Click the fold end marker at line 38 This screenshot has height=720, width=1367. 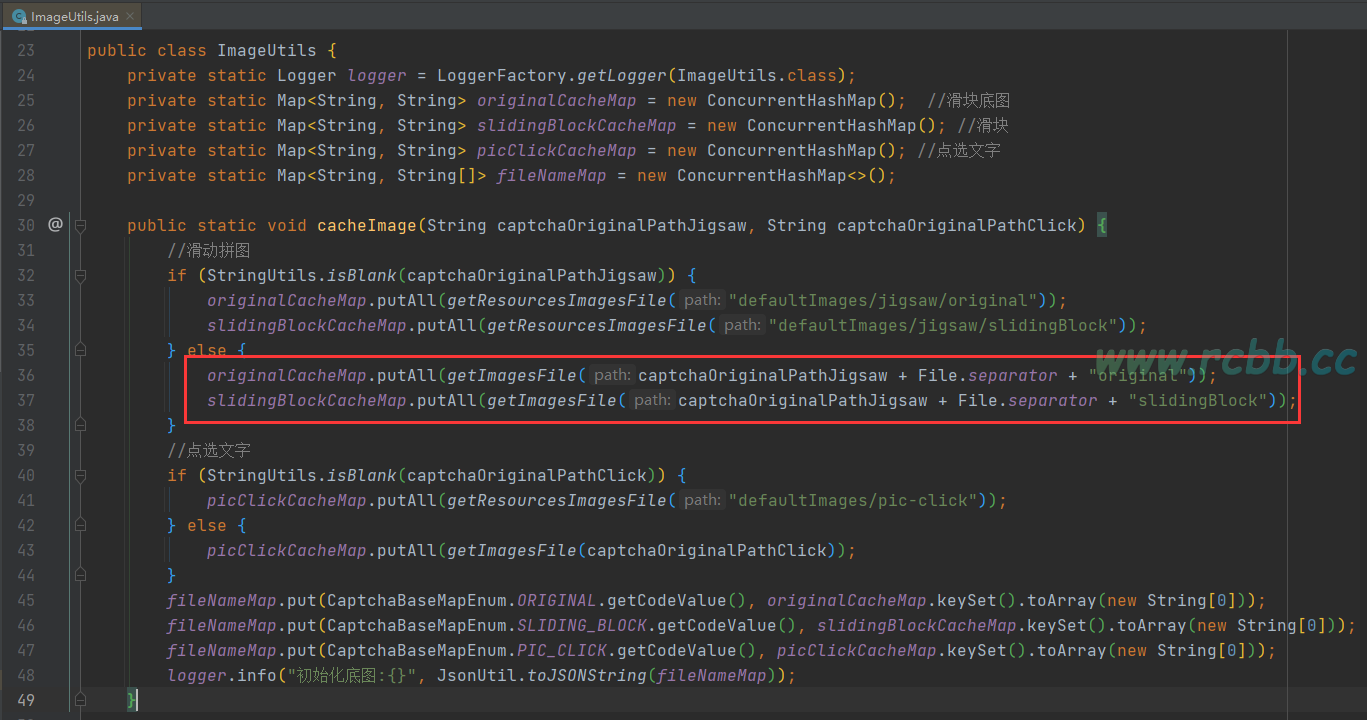click(x=79, y=425)
